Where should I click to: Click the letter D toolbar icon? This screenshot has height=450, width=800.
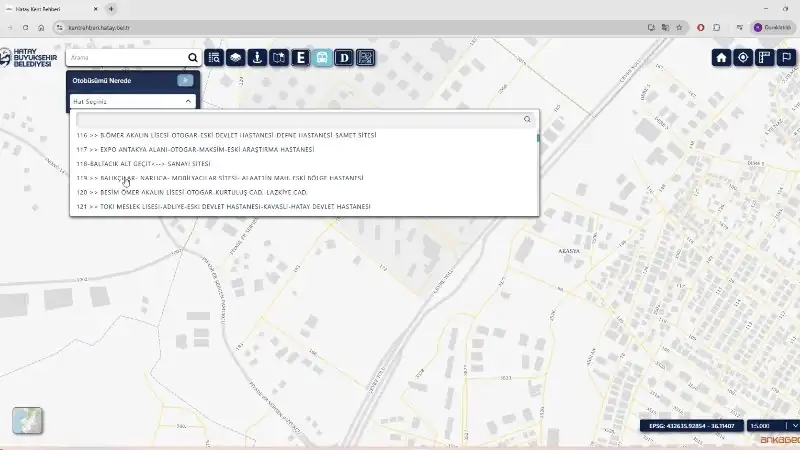tap(344, 58)
